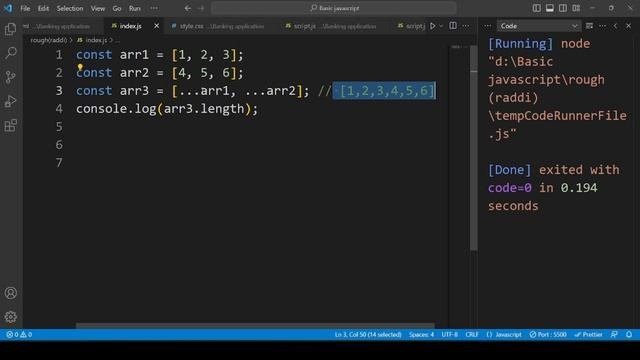This screenshot has width=640, height=360.
Task: Open the Manage gear icon
Action: point(11,317)
